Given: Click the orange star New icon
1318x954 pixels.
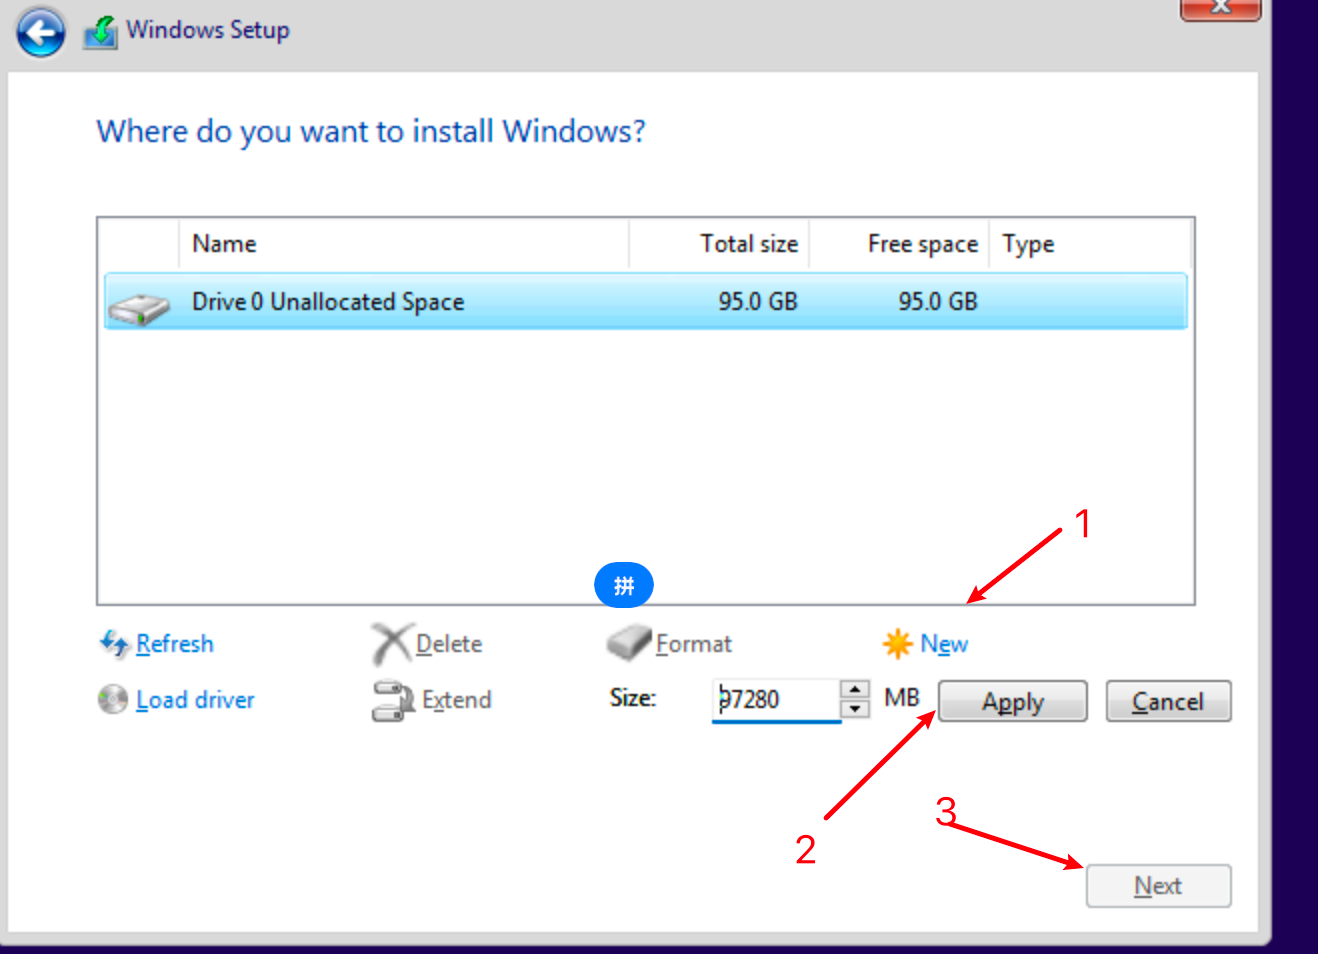Looking at the screenshot, I should pyautogui.click(x=897, y=643).
